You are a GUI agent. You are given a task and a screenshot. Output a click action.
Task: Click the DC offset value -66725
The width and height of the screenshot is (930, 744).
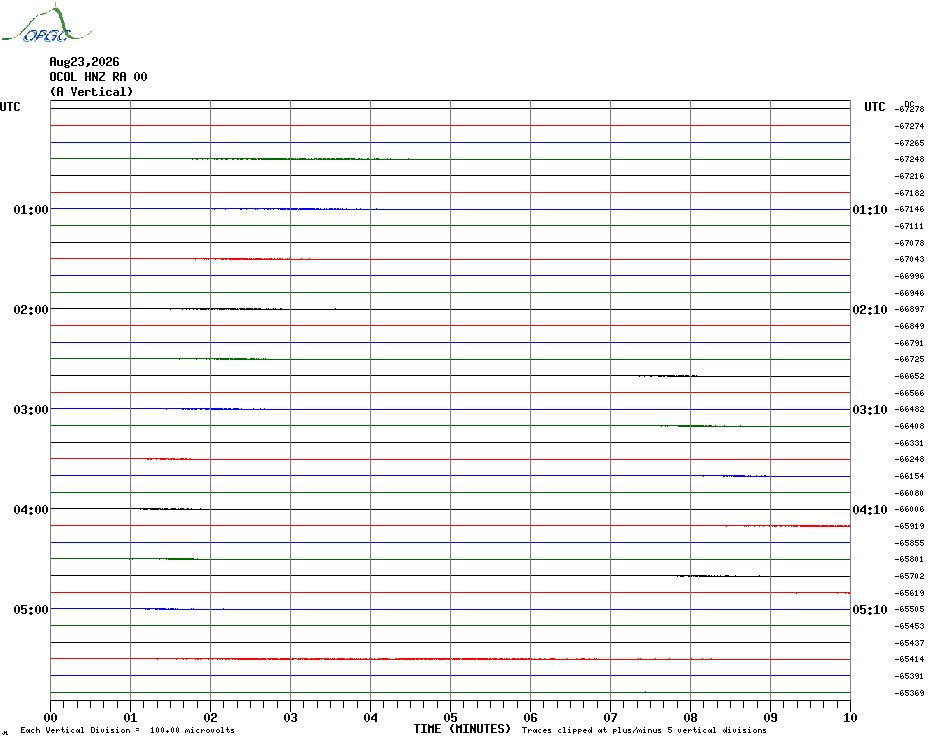[x=909, y=360]
